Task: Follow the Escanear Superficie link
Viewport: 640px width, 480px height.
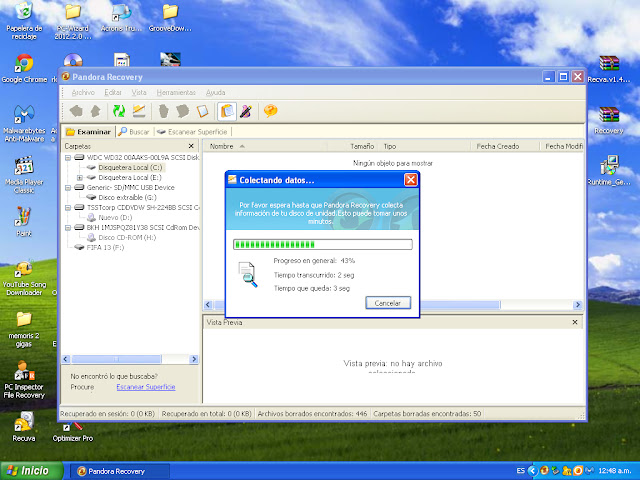Action: click(146, 387)
